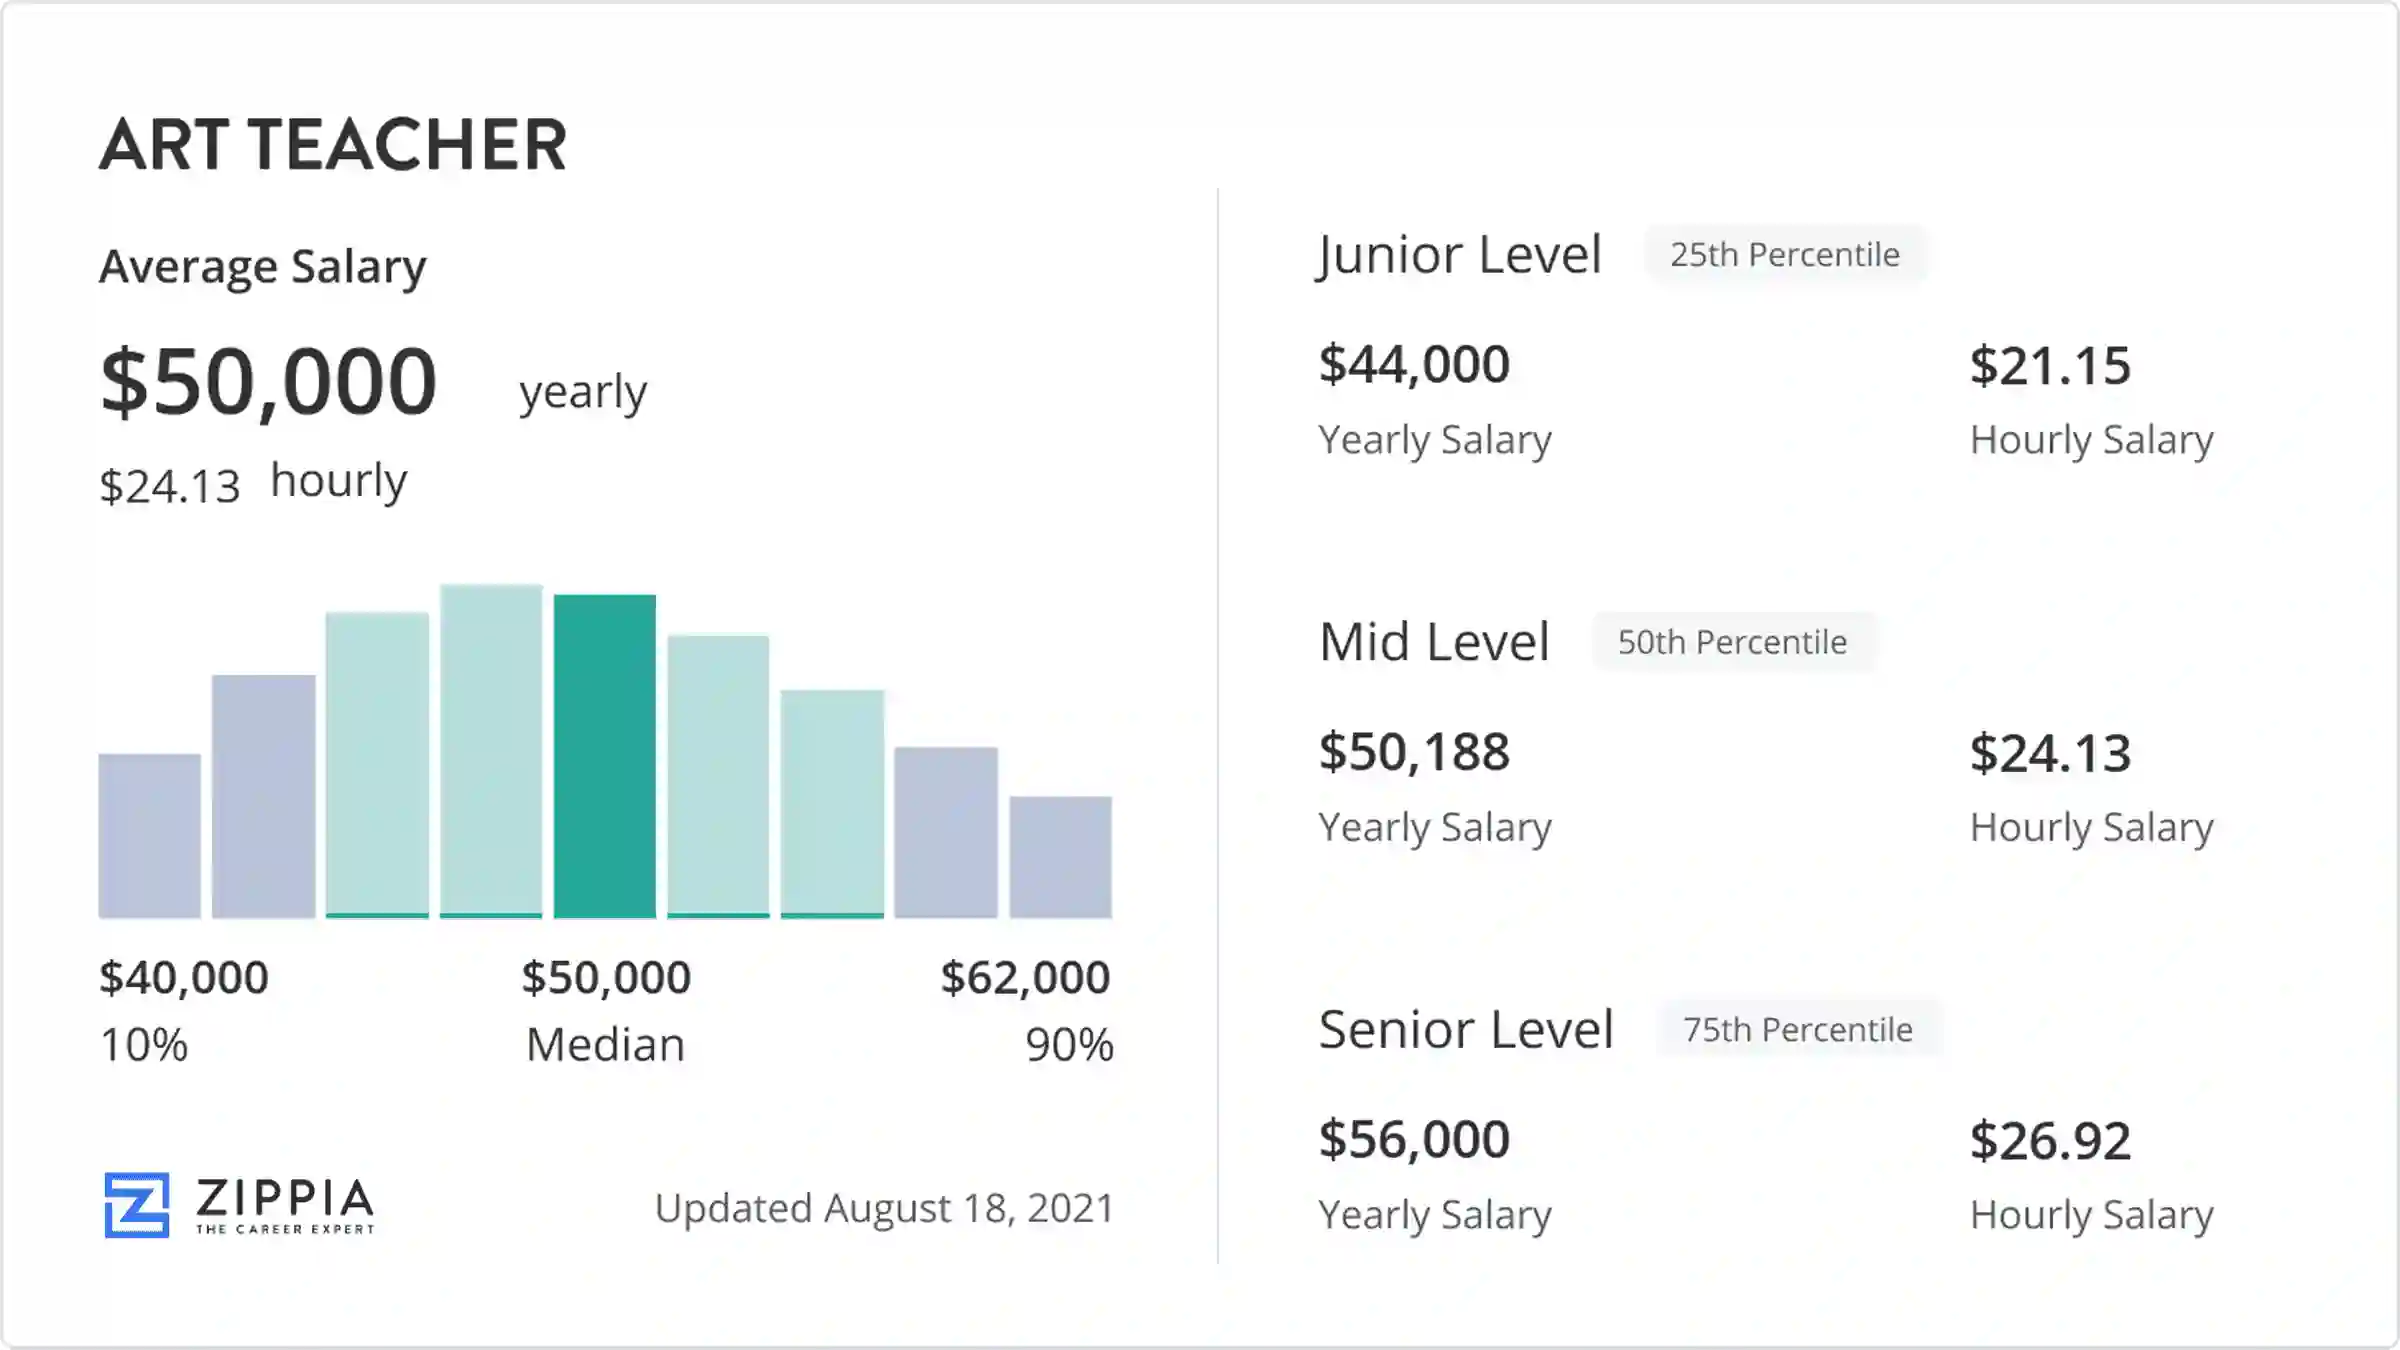
Task: Click the Zippia The Career Expert wordmark
Action: point(285,1204)
